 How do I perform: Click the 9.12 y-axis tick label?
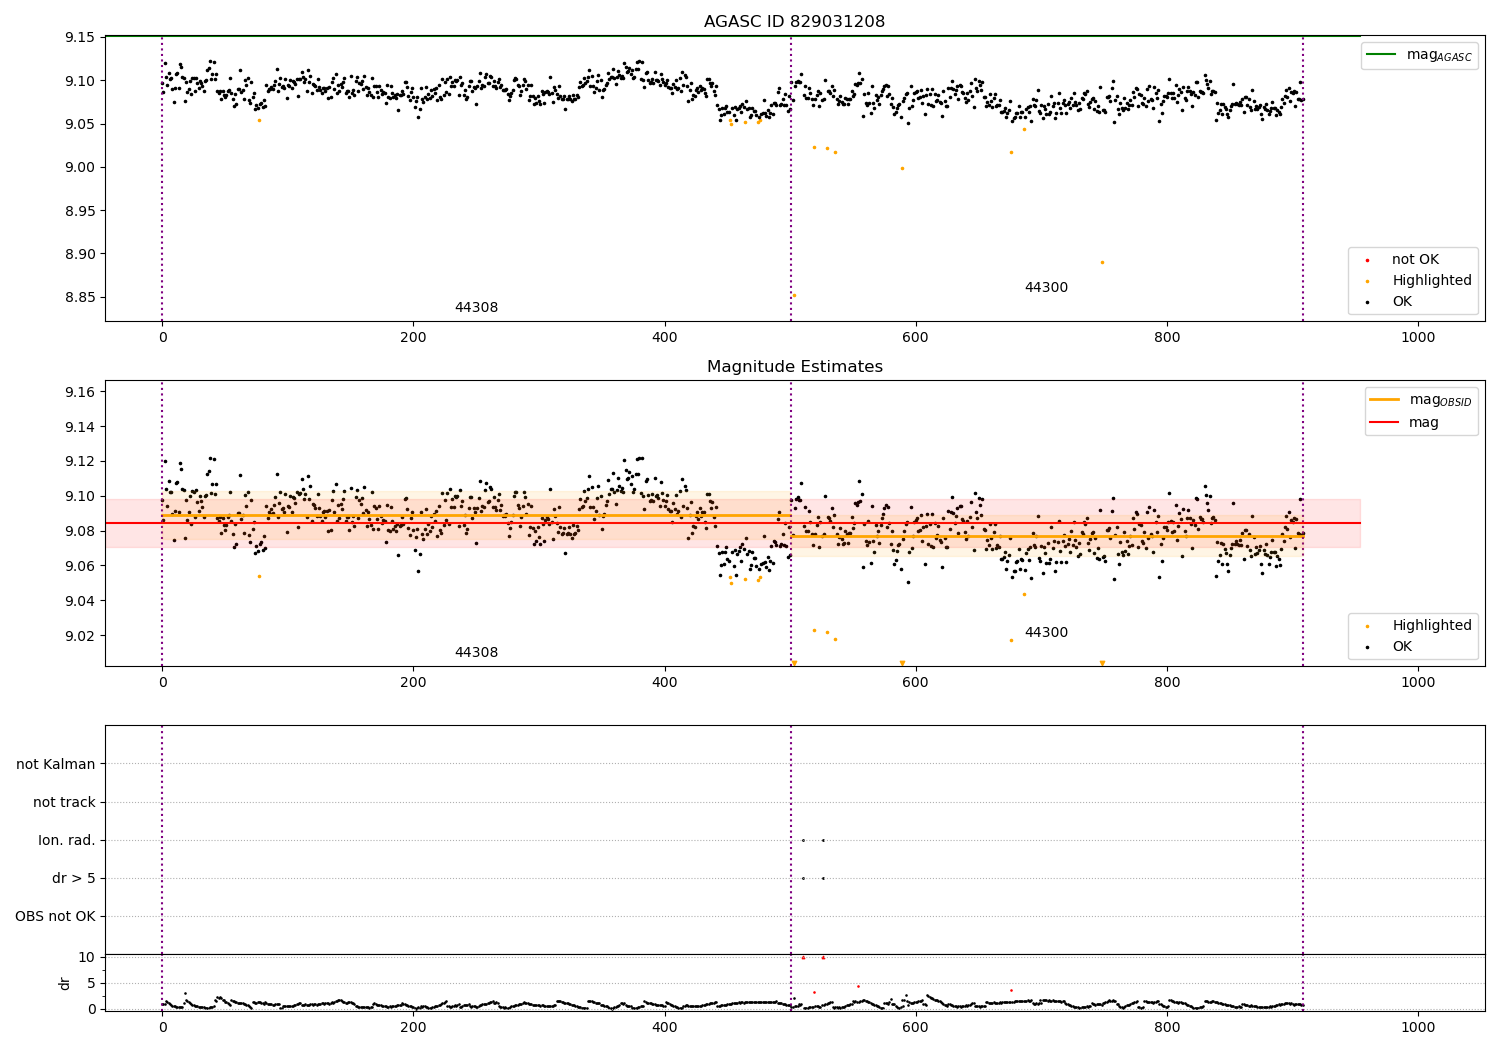[79, 462]
